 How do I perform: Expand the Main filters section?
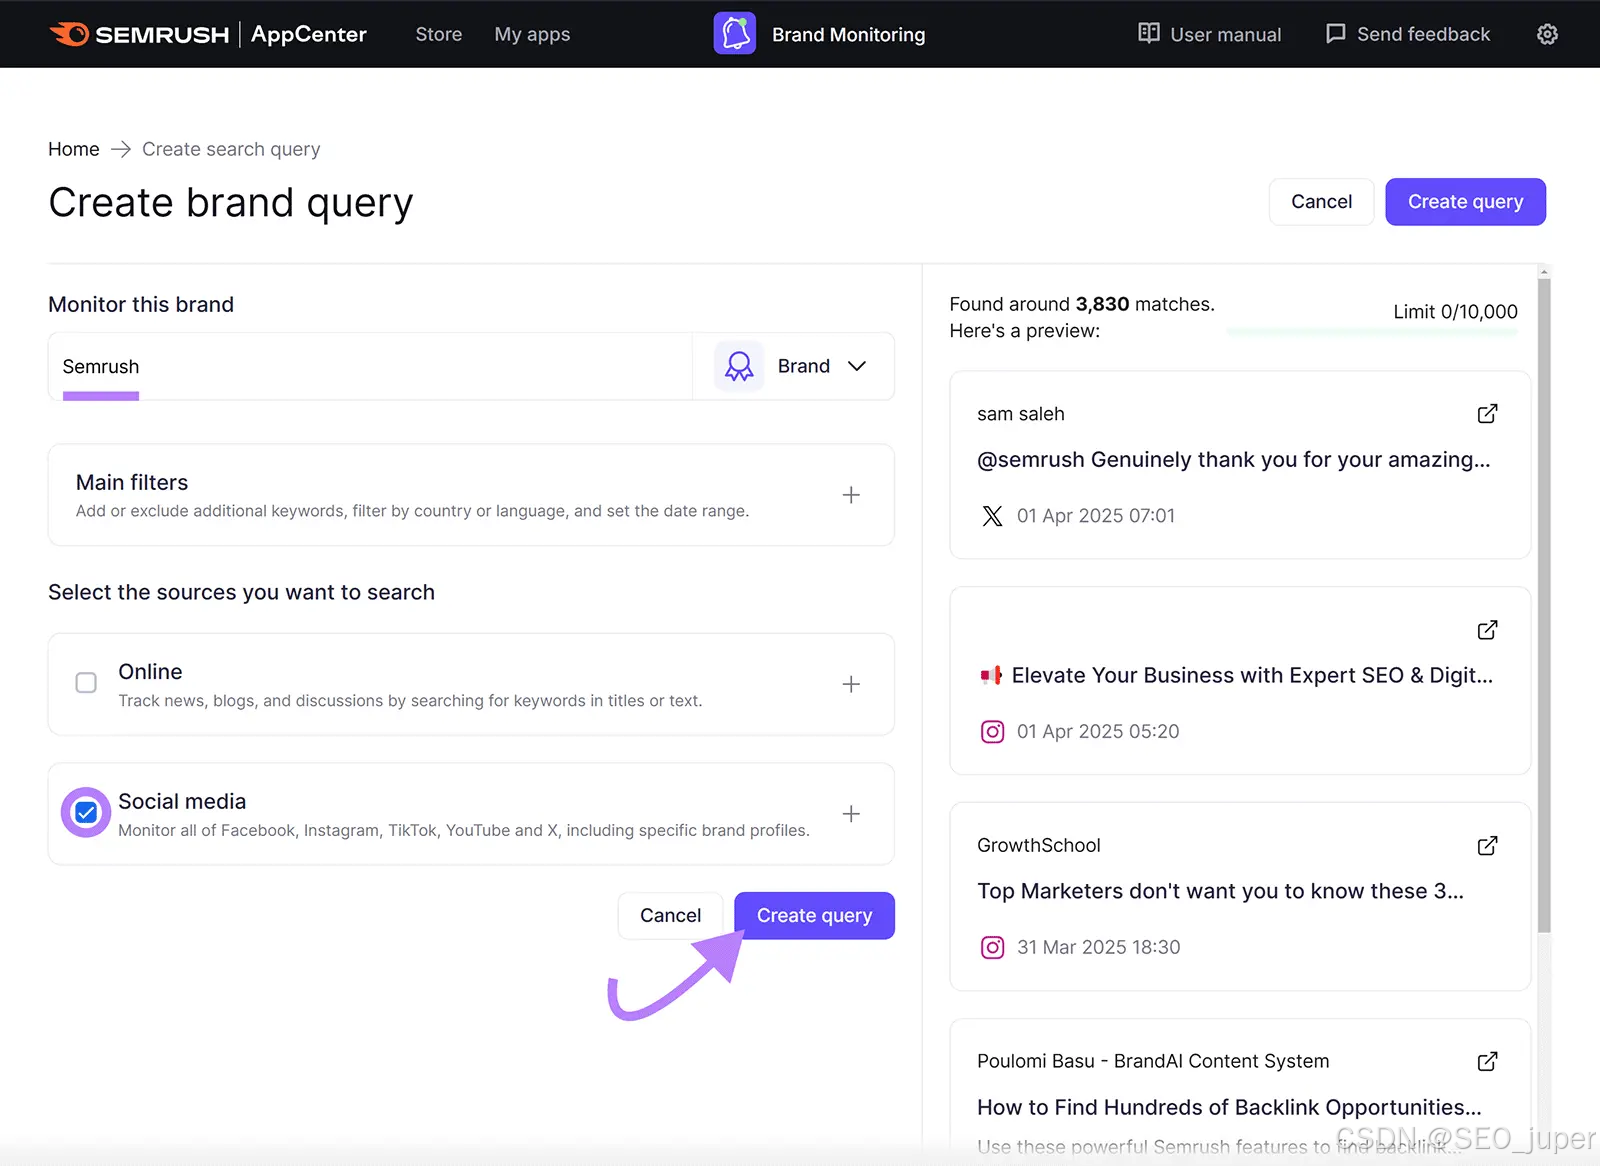851,495
